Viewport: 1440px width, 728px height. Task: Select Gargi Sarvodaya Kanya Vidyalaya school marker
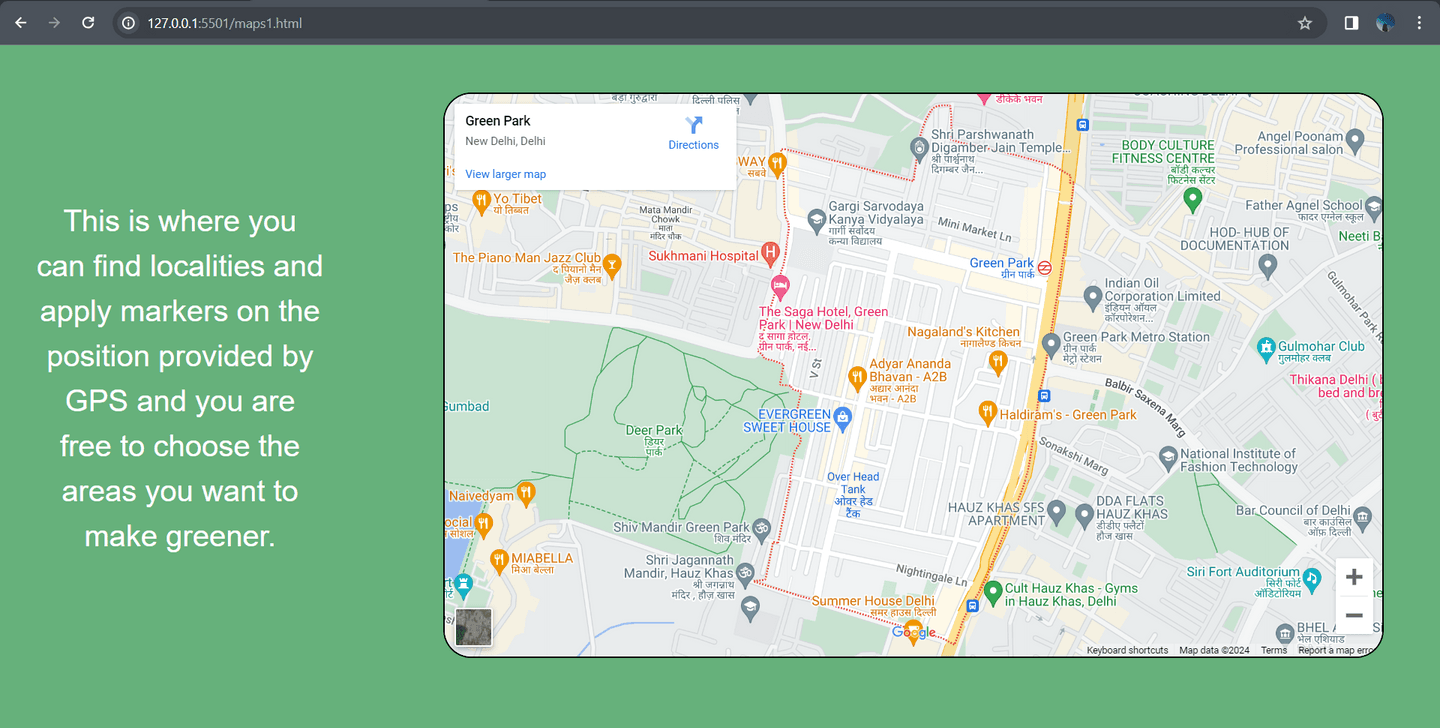tap(816, 220)
